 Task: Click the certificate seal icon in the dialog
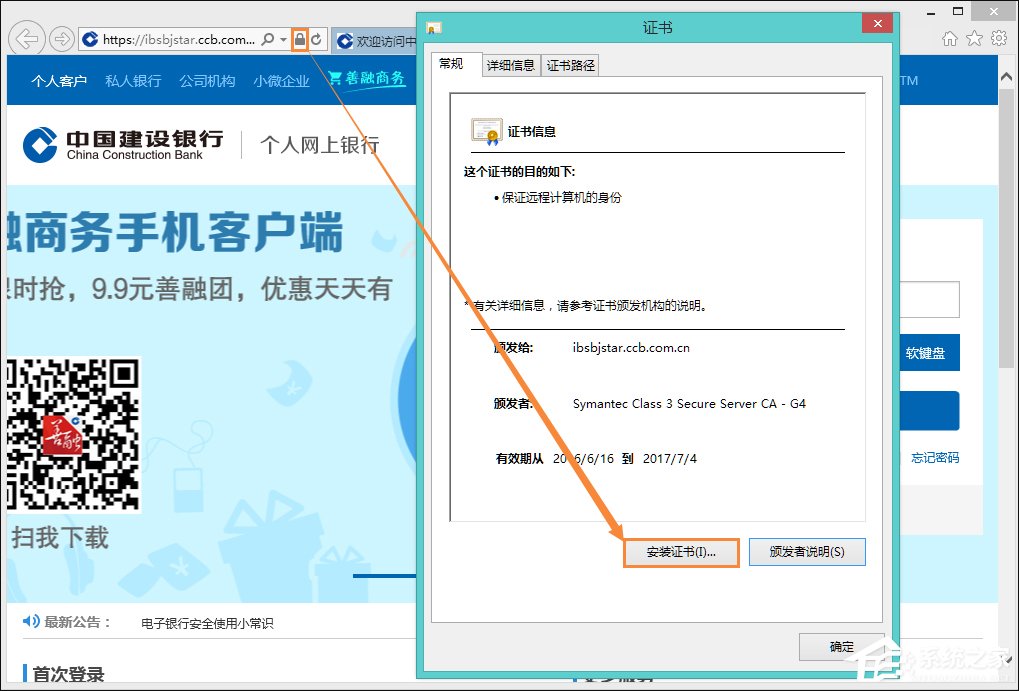click(487, 131)
